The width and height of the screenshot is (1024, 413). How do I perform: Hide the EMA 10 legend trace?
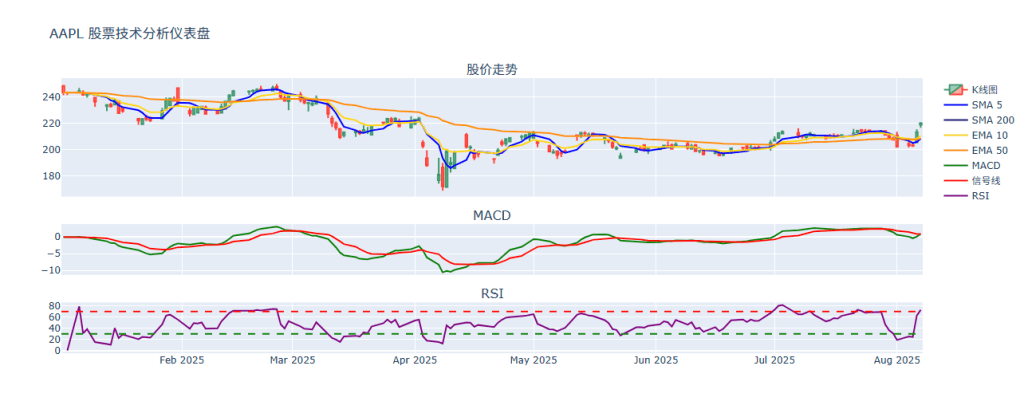point(976,135)
